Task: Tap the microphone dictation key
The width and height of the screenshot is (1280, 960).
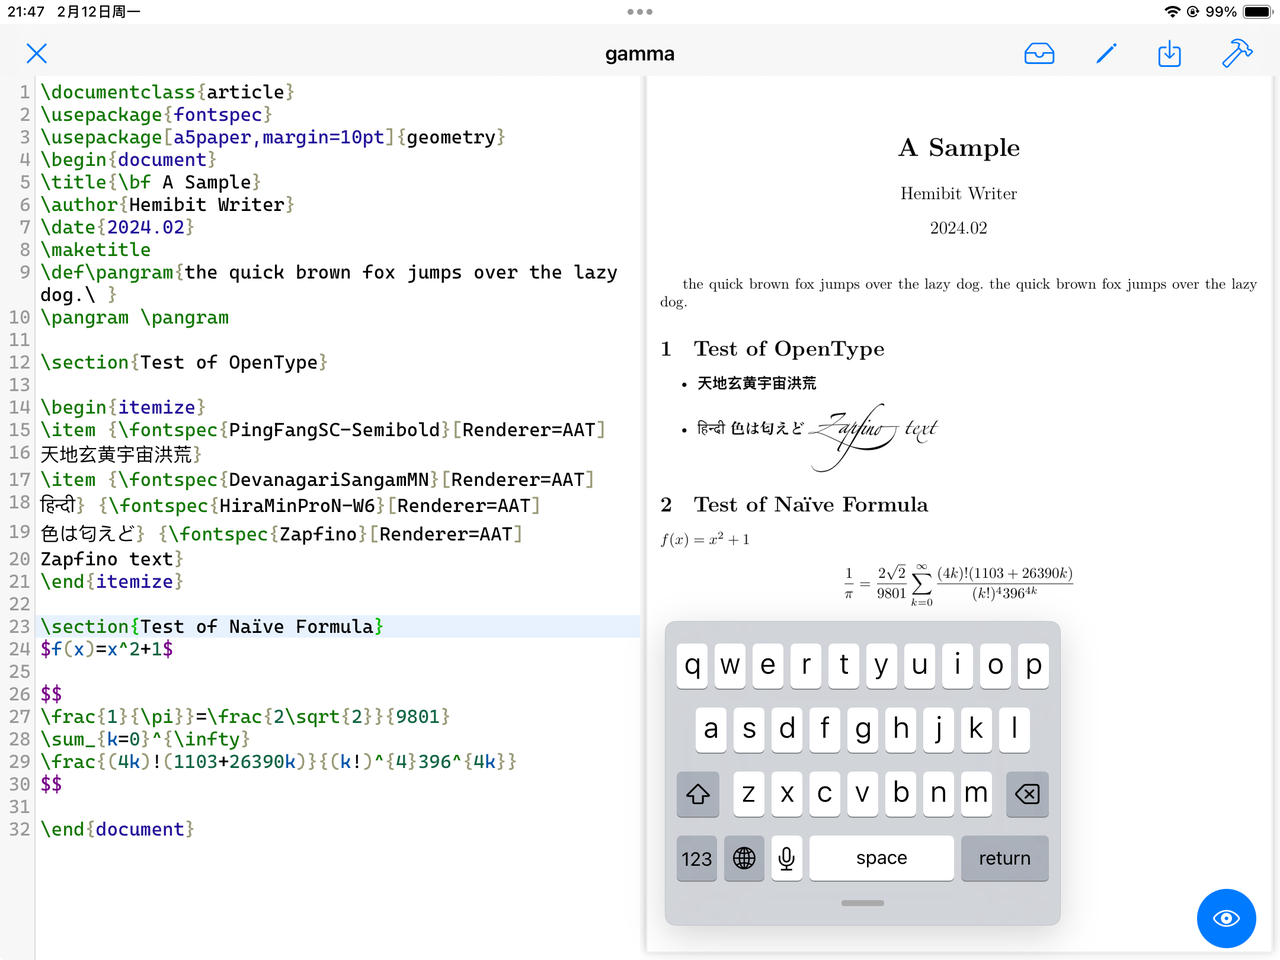Action: point(787,858)
